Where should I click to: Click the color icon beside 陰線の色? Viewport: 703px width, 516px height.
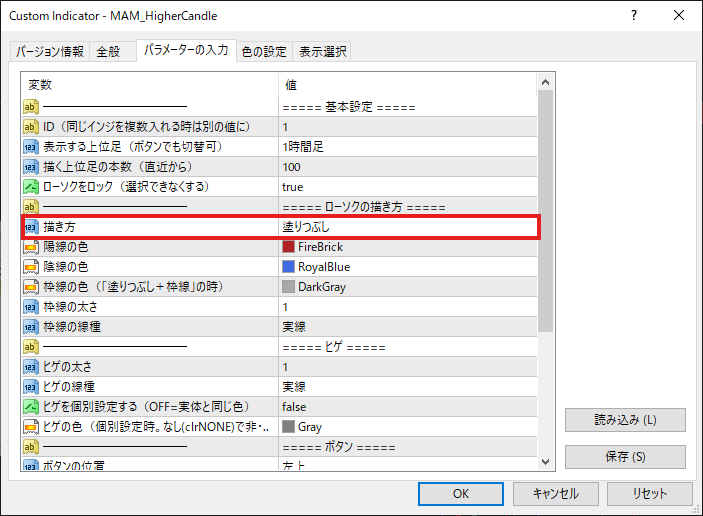pyautogui.click(x=30, y=267)
